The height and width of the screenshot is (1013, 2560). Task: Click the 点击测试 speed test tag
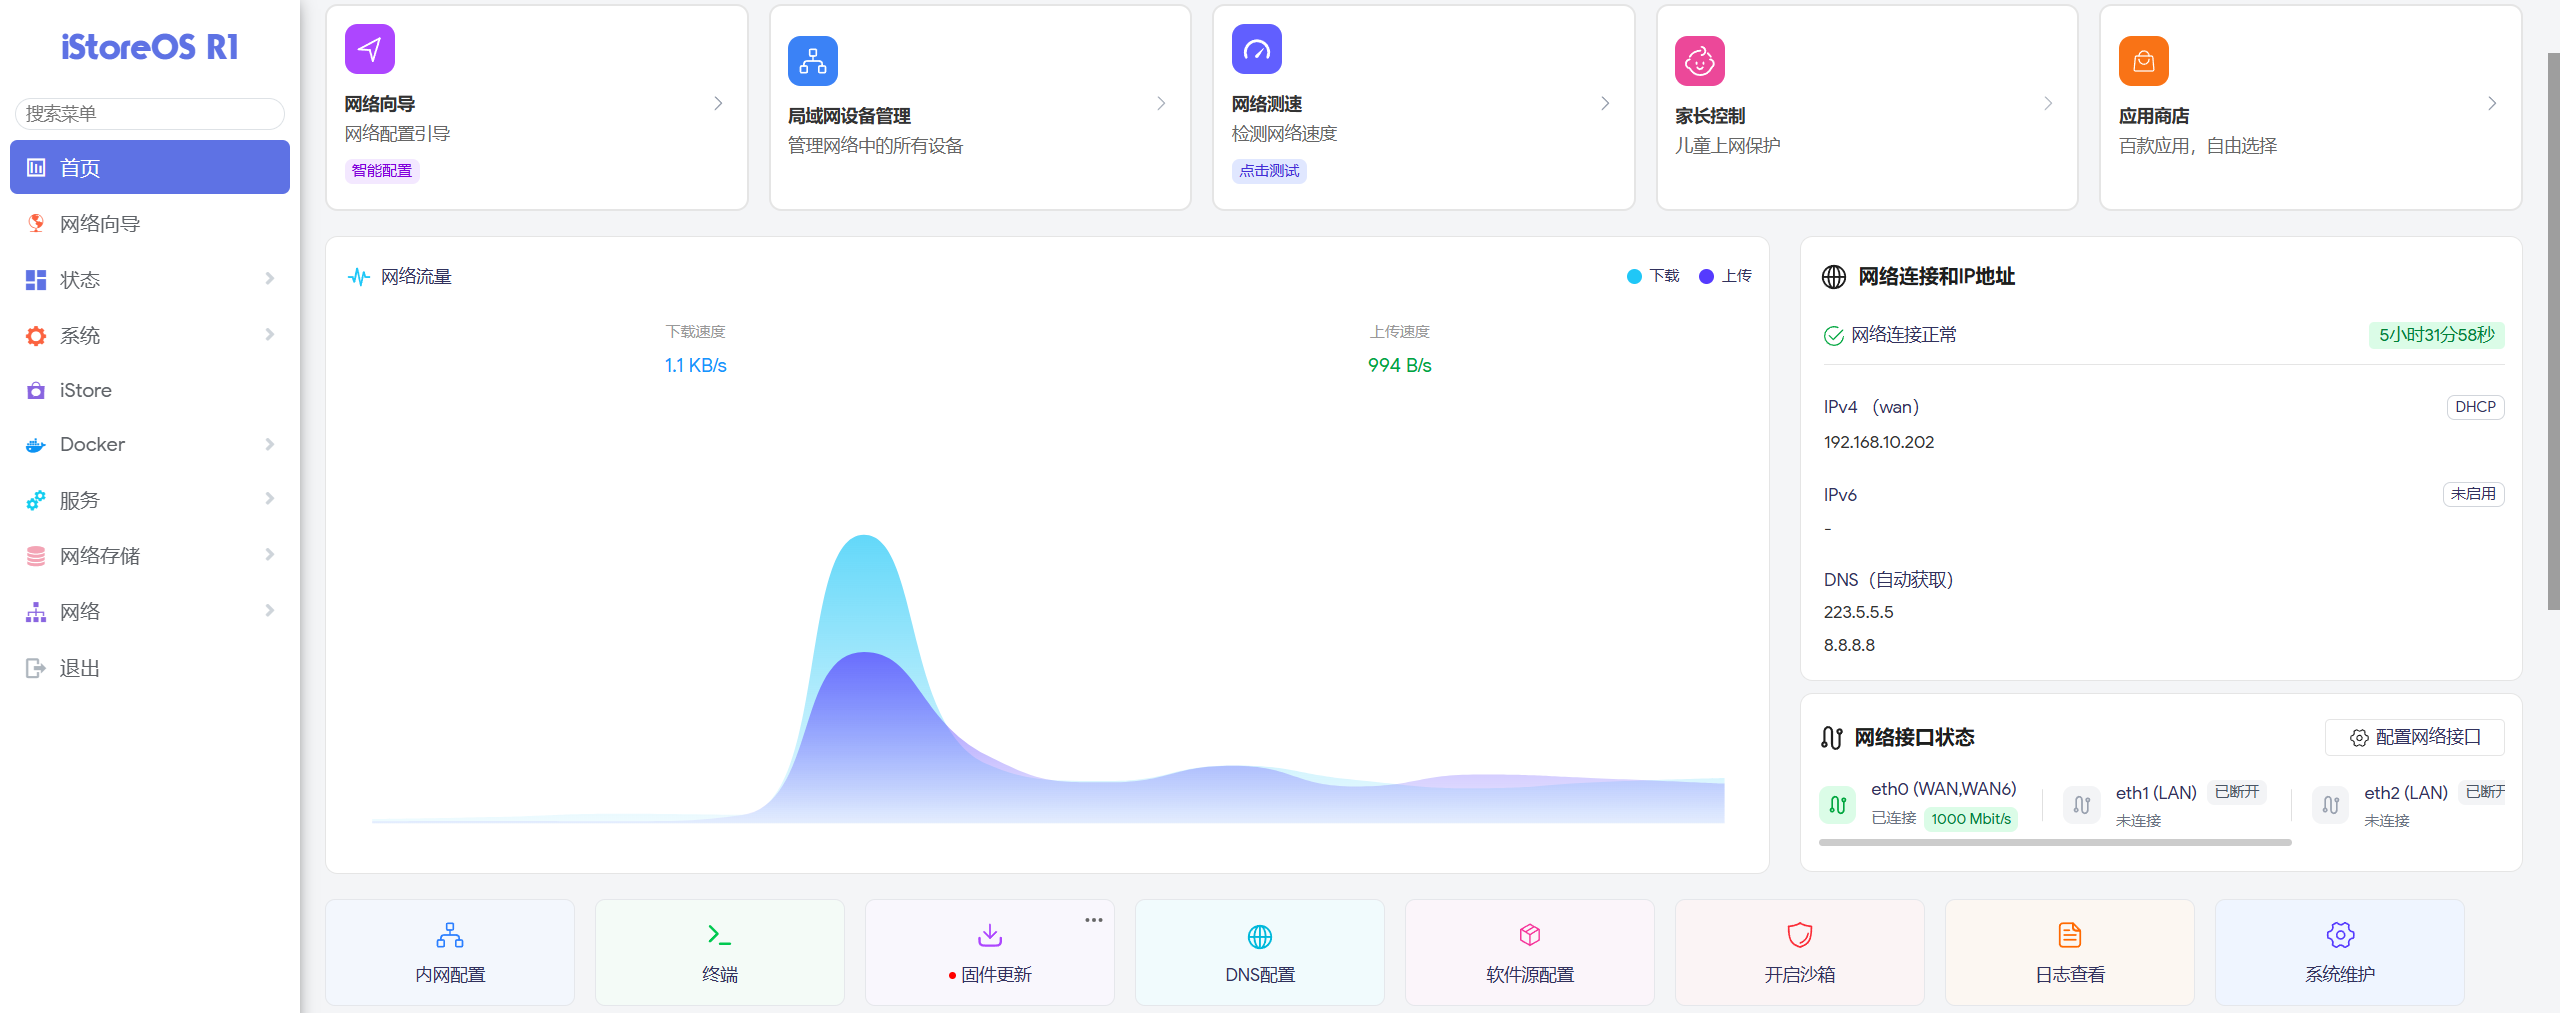tap(1269, 171)
